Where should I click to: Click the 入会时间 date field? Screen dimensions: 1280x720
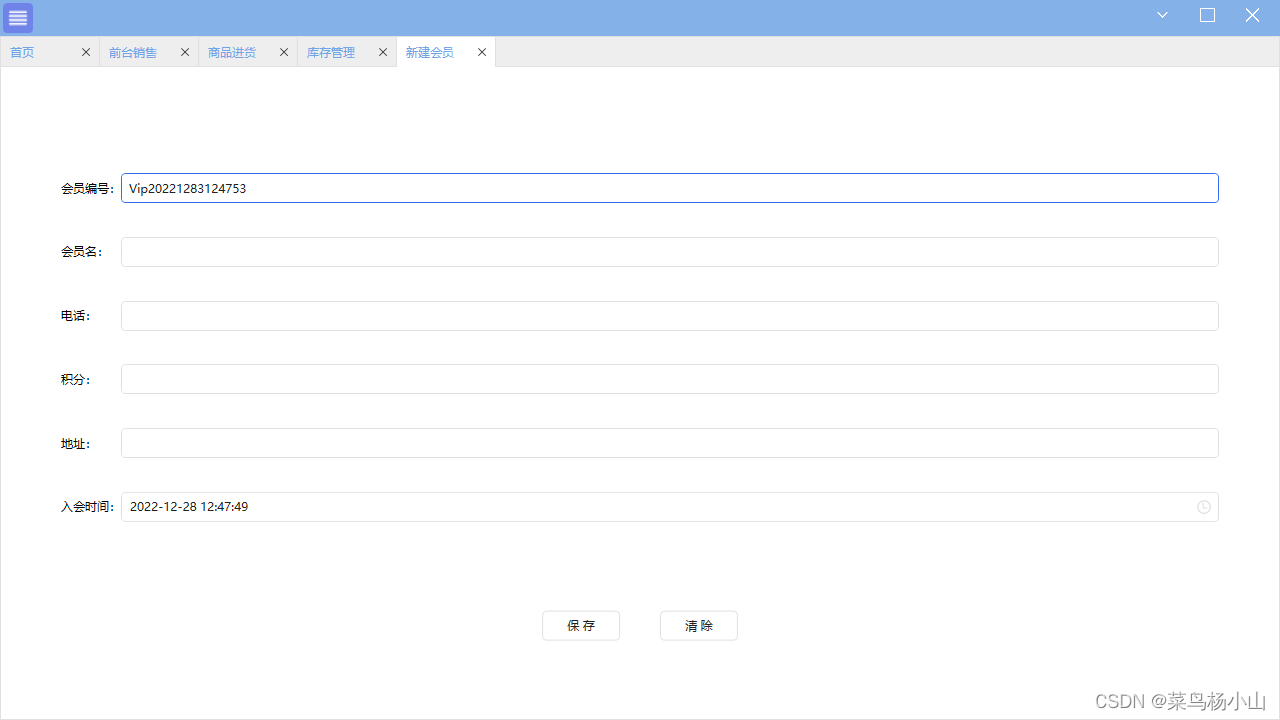670,507
